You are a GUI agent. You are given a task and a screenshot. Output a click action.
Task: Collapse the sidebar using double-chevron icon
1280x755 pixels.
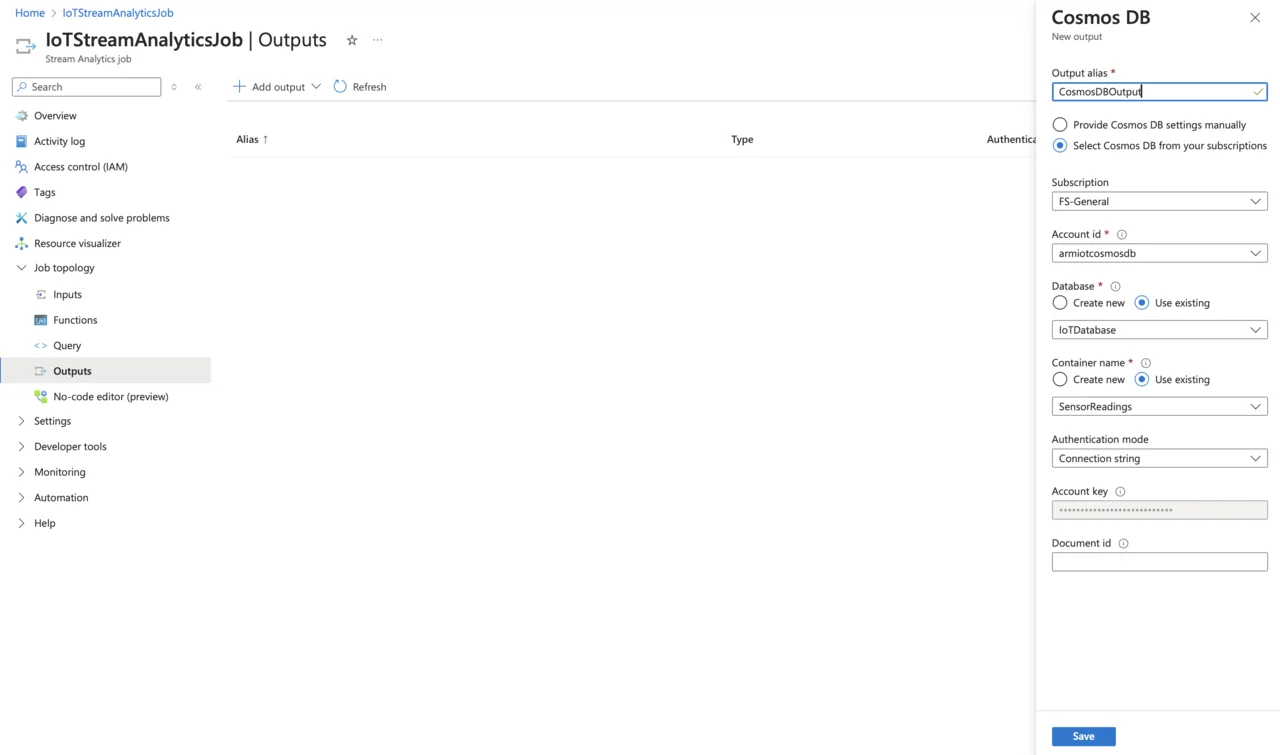(x=198, y=87)
